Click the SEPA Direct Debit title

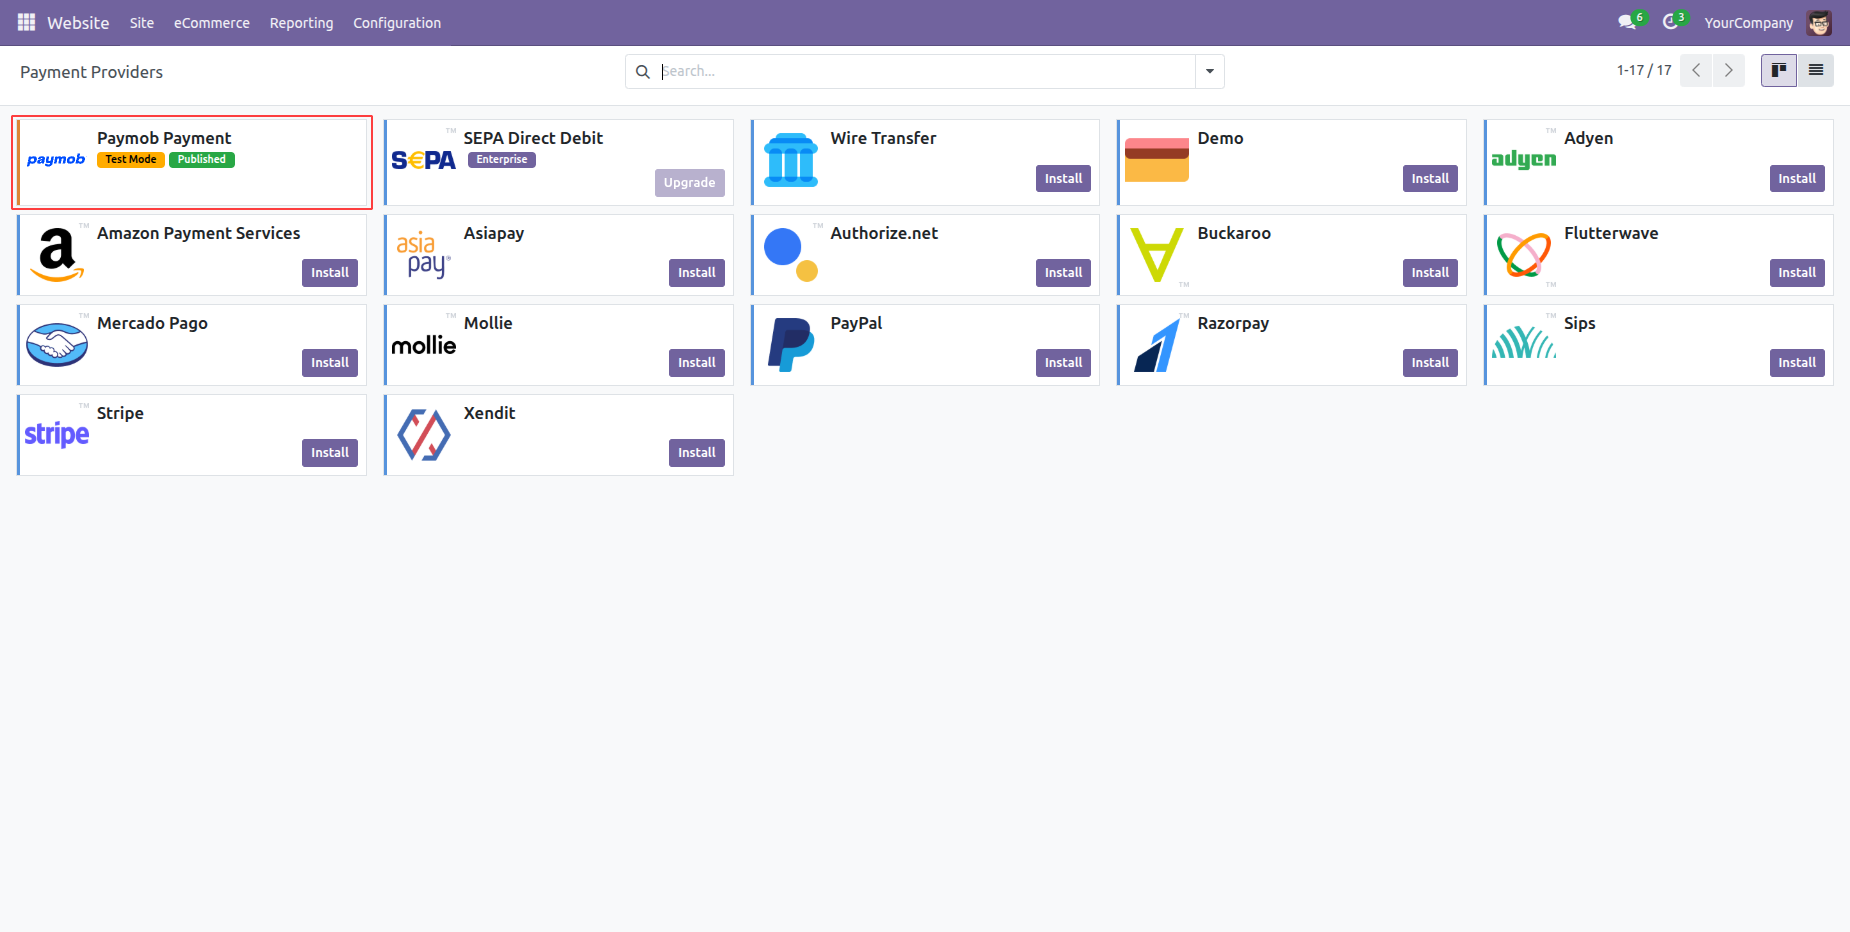[x=533, y=138]
